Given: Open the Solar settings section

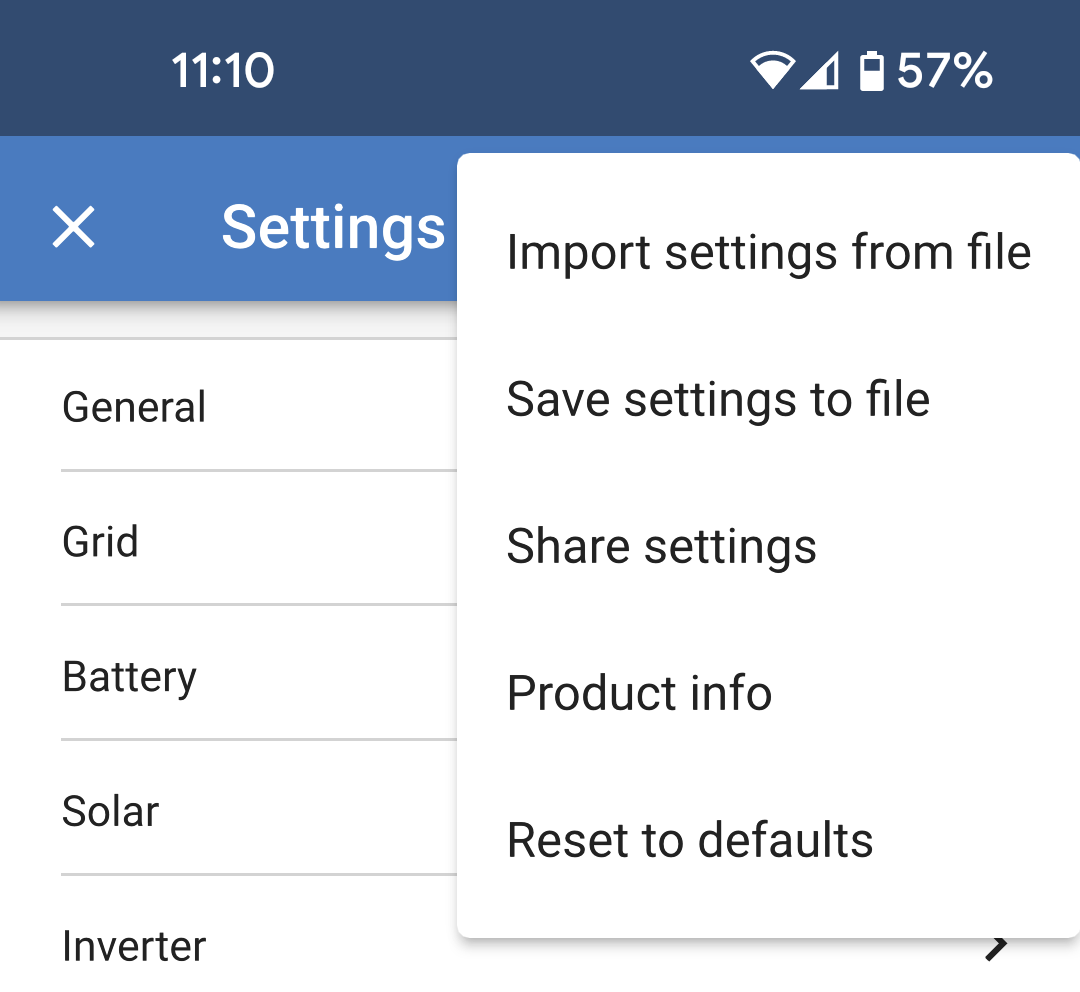Looking at the screenshot, I should [110, 811].
